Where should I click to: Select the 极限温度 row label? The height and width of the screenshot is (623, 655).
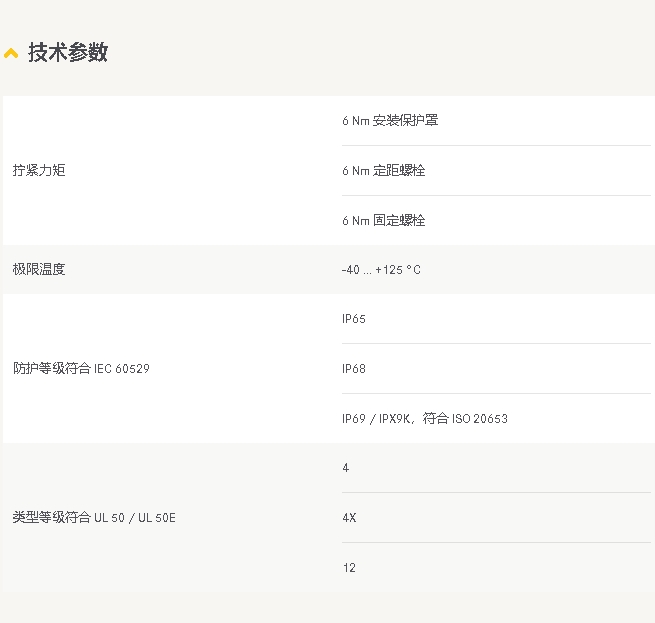click(x=39, y=270)
